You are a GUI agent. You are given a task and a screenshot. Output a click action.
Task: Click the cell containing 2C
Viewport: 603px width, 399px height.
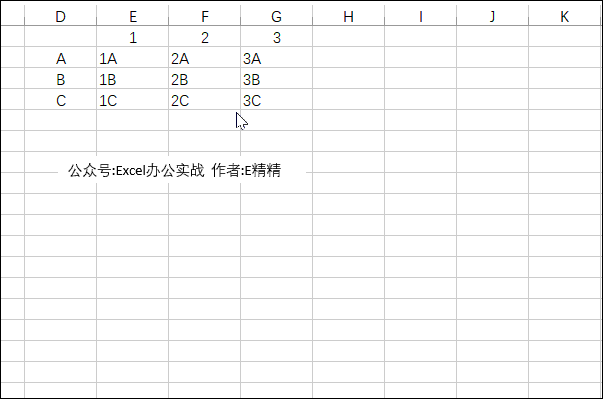coord(204,100)
